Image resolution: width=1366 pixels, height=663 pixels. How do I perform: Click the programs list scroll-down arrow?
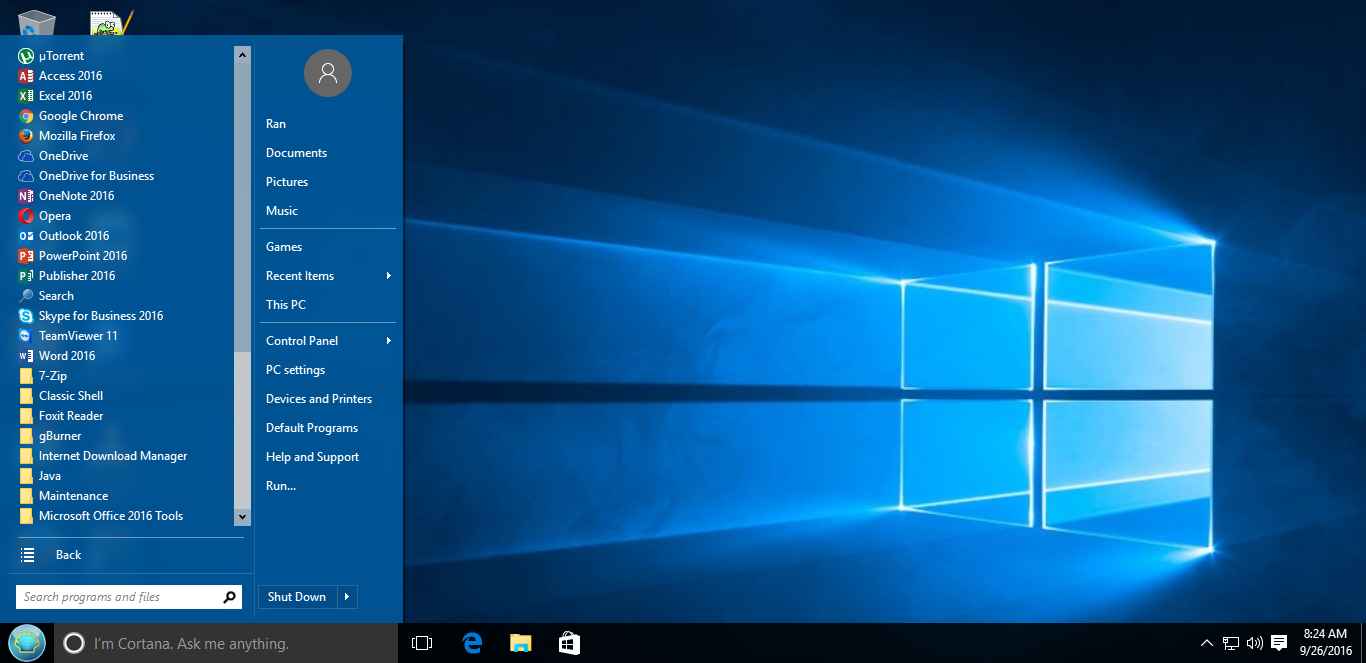click(242, 517)
